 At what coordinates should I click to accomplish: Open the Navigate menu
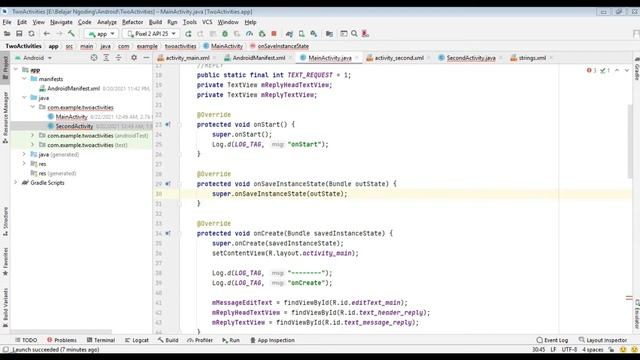click(x=61, y=22)
